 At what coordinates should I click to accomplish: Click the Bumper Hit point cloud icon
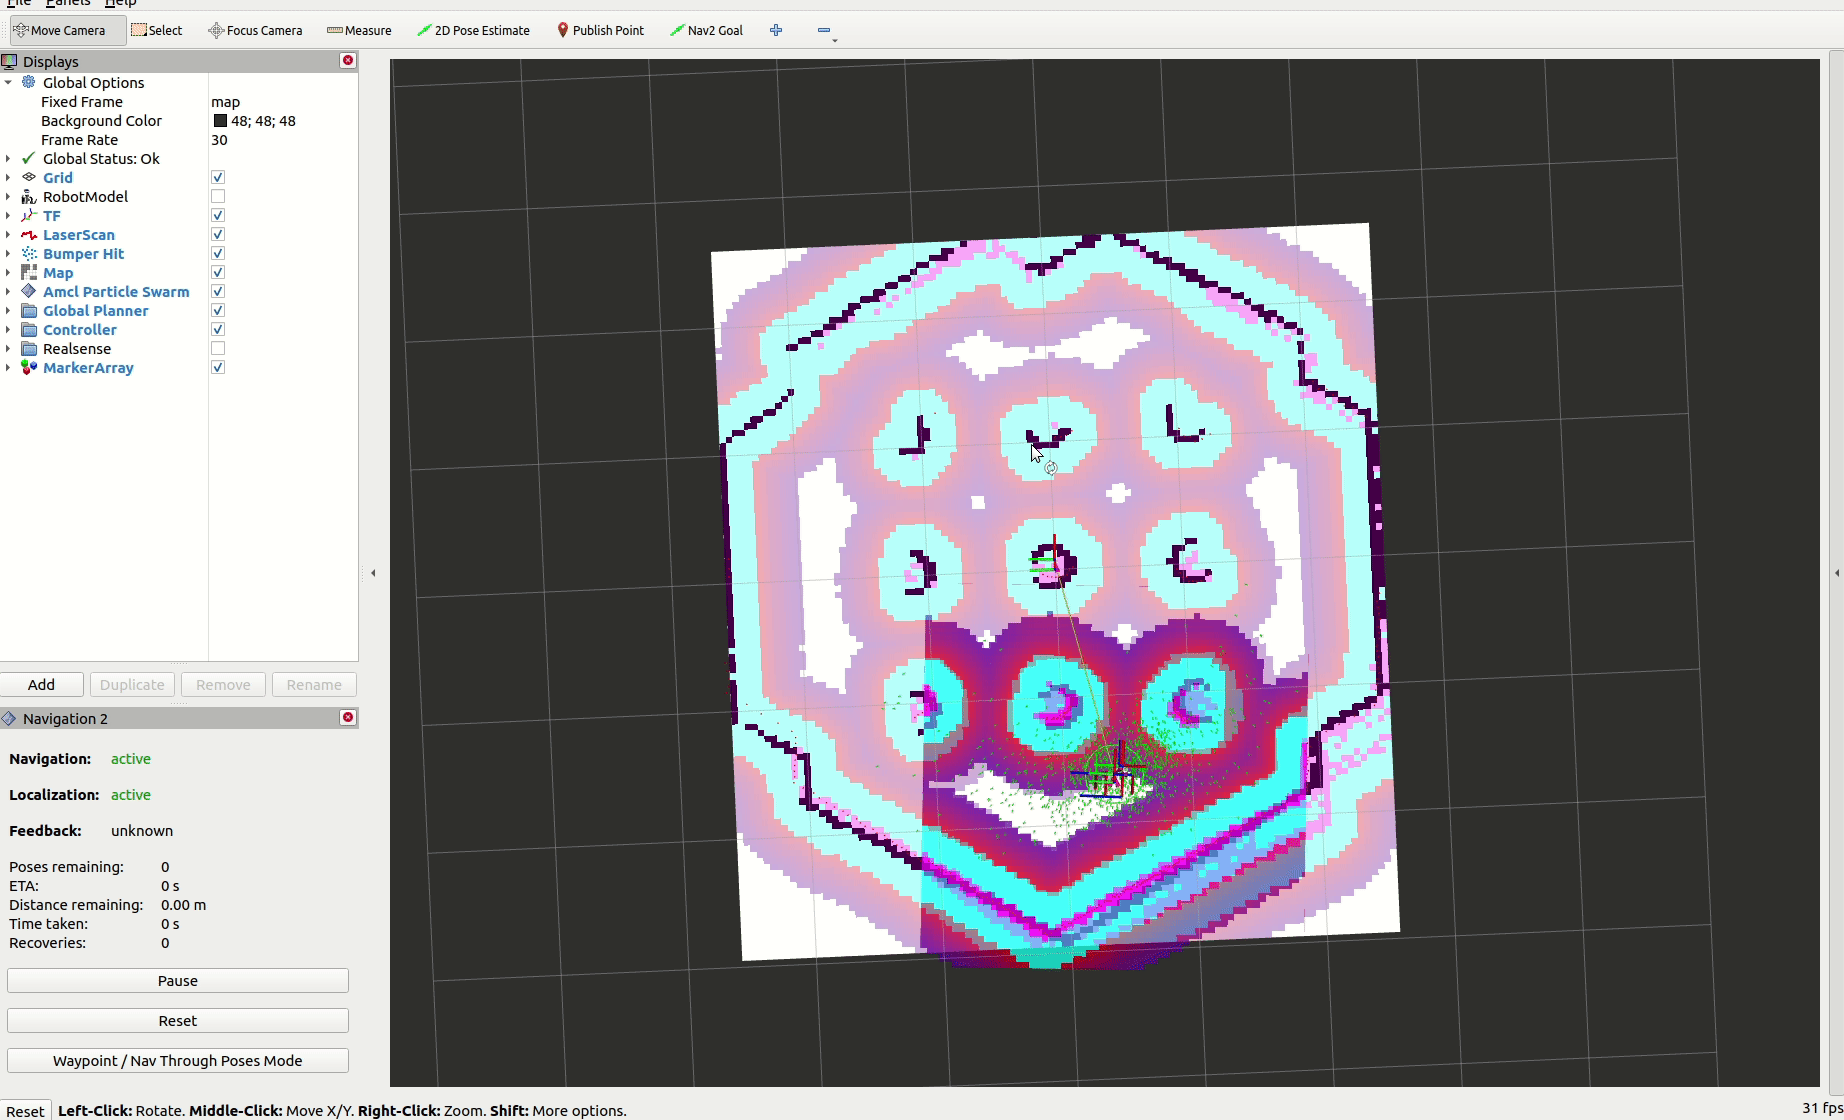(29, 253)
